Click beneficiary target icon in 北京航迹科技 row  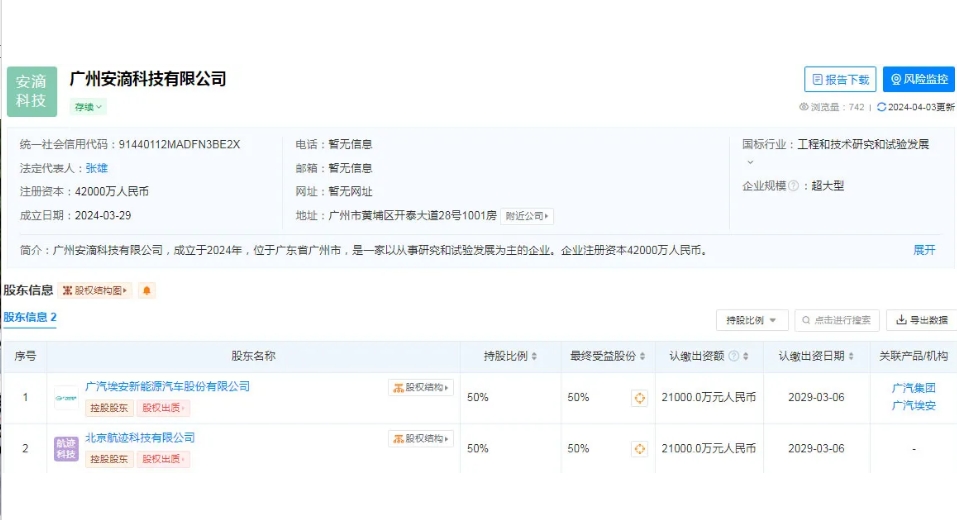click(639, 449)
